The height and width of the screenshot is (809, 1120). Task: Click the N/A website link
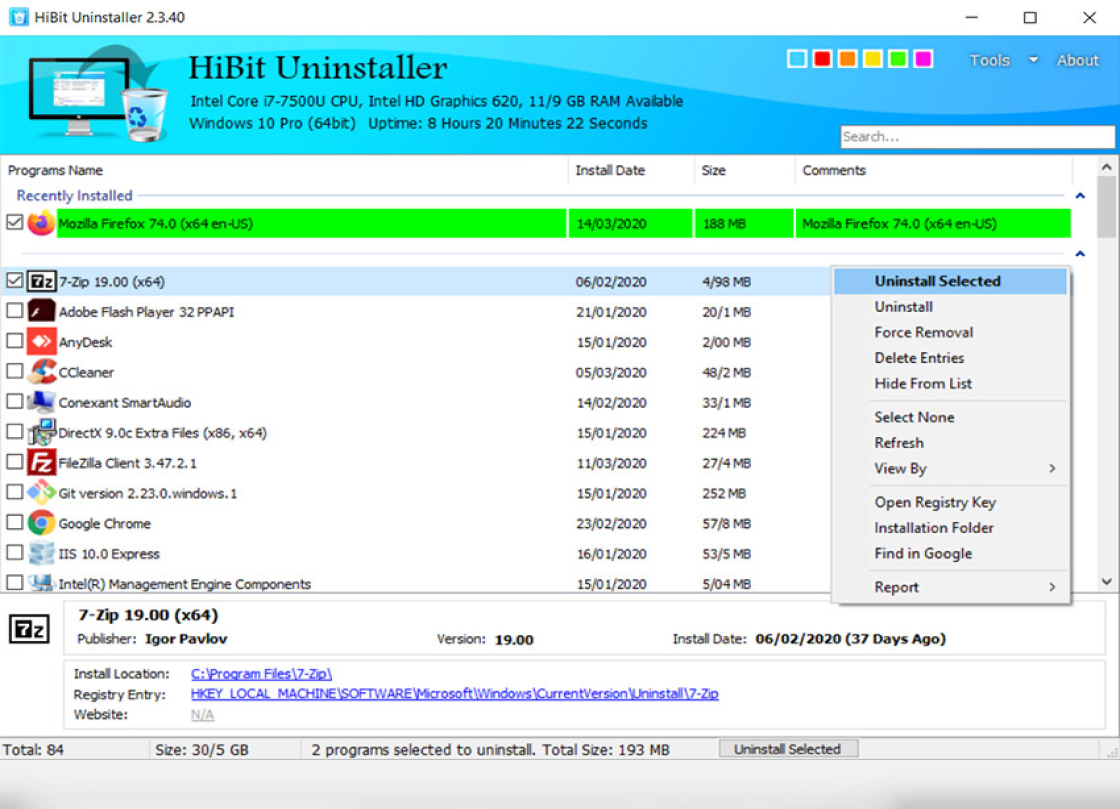(202, 714)
